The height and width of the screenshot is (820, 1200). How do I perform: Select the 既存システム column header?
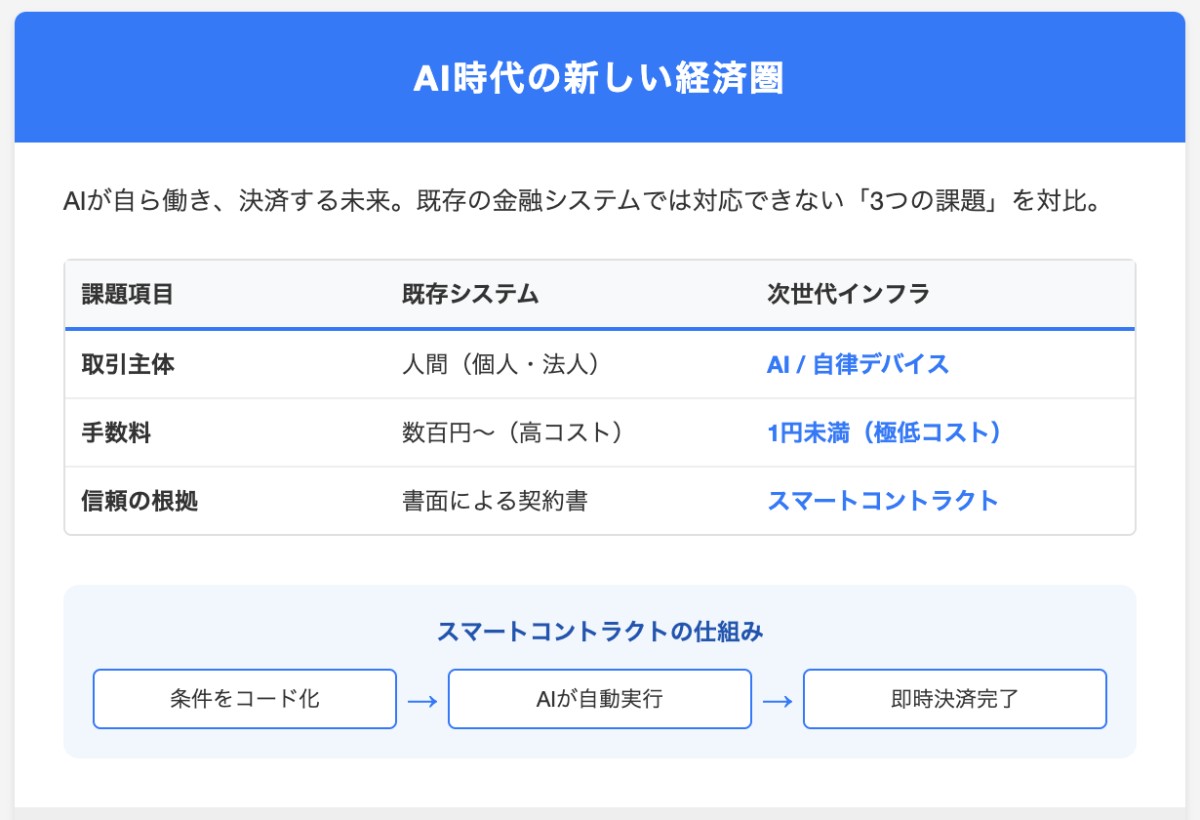pos(470,294)
